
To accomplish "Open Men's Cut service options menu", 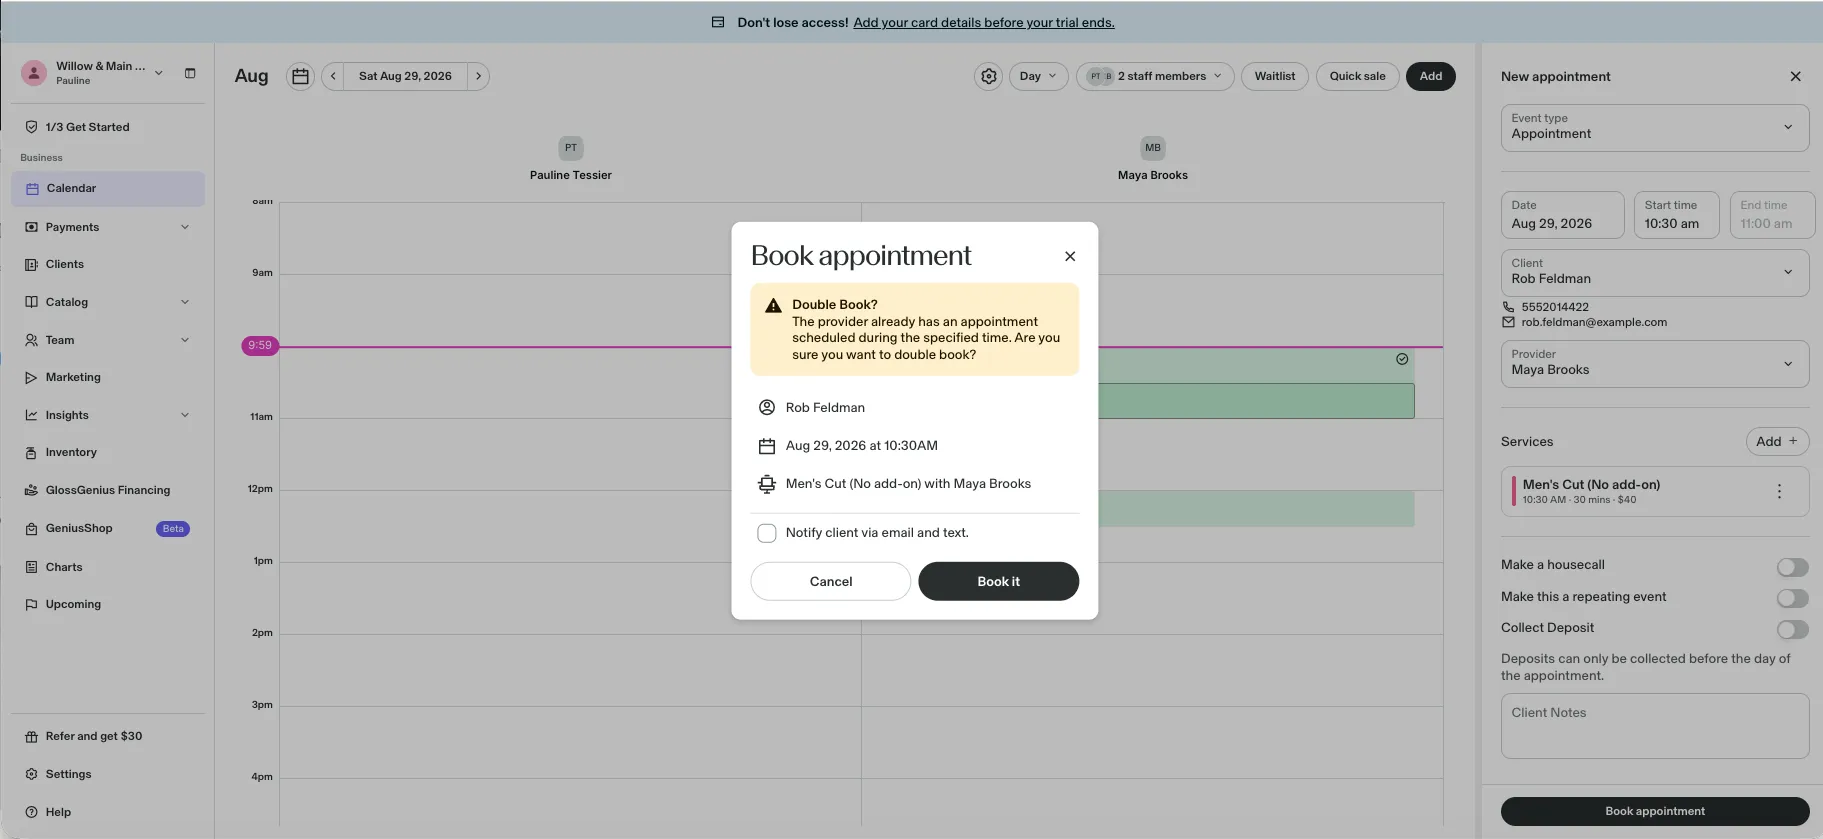I will (x=1779, y=491).
